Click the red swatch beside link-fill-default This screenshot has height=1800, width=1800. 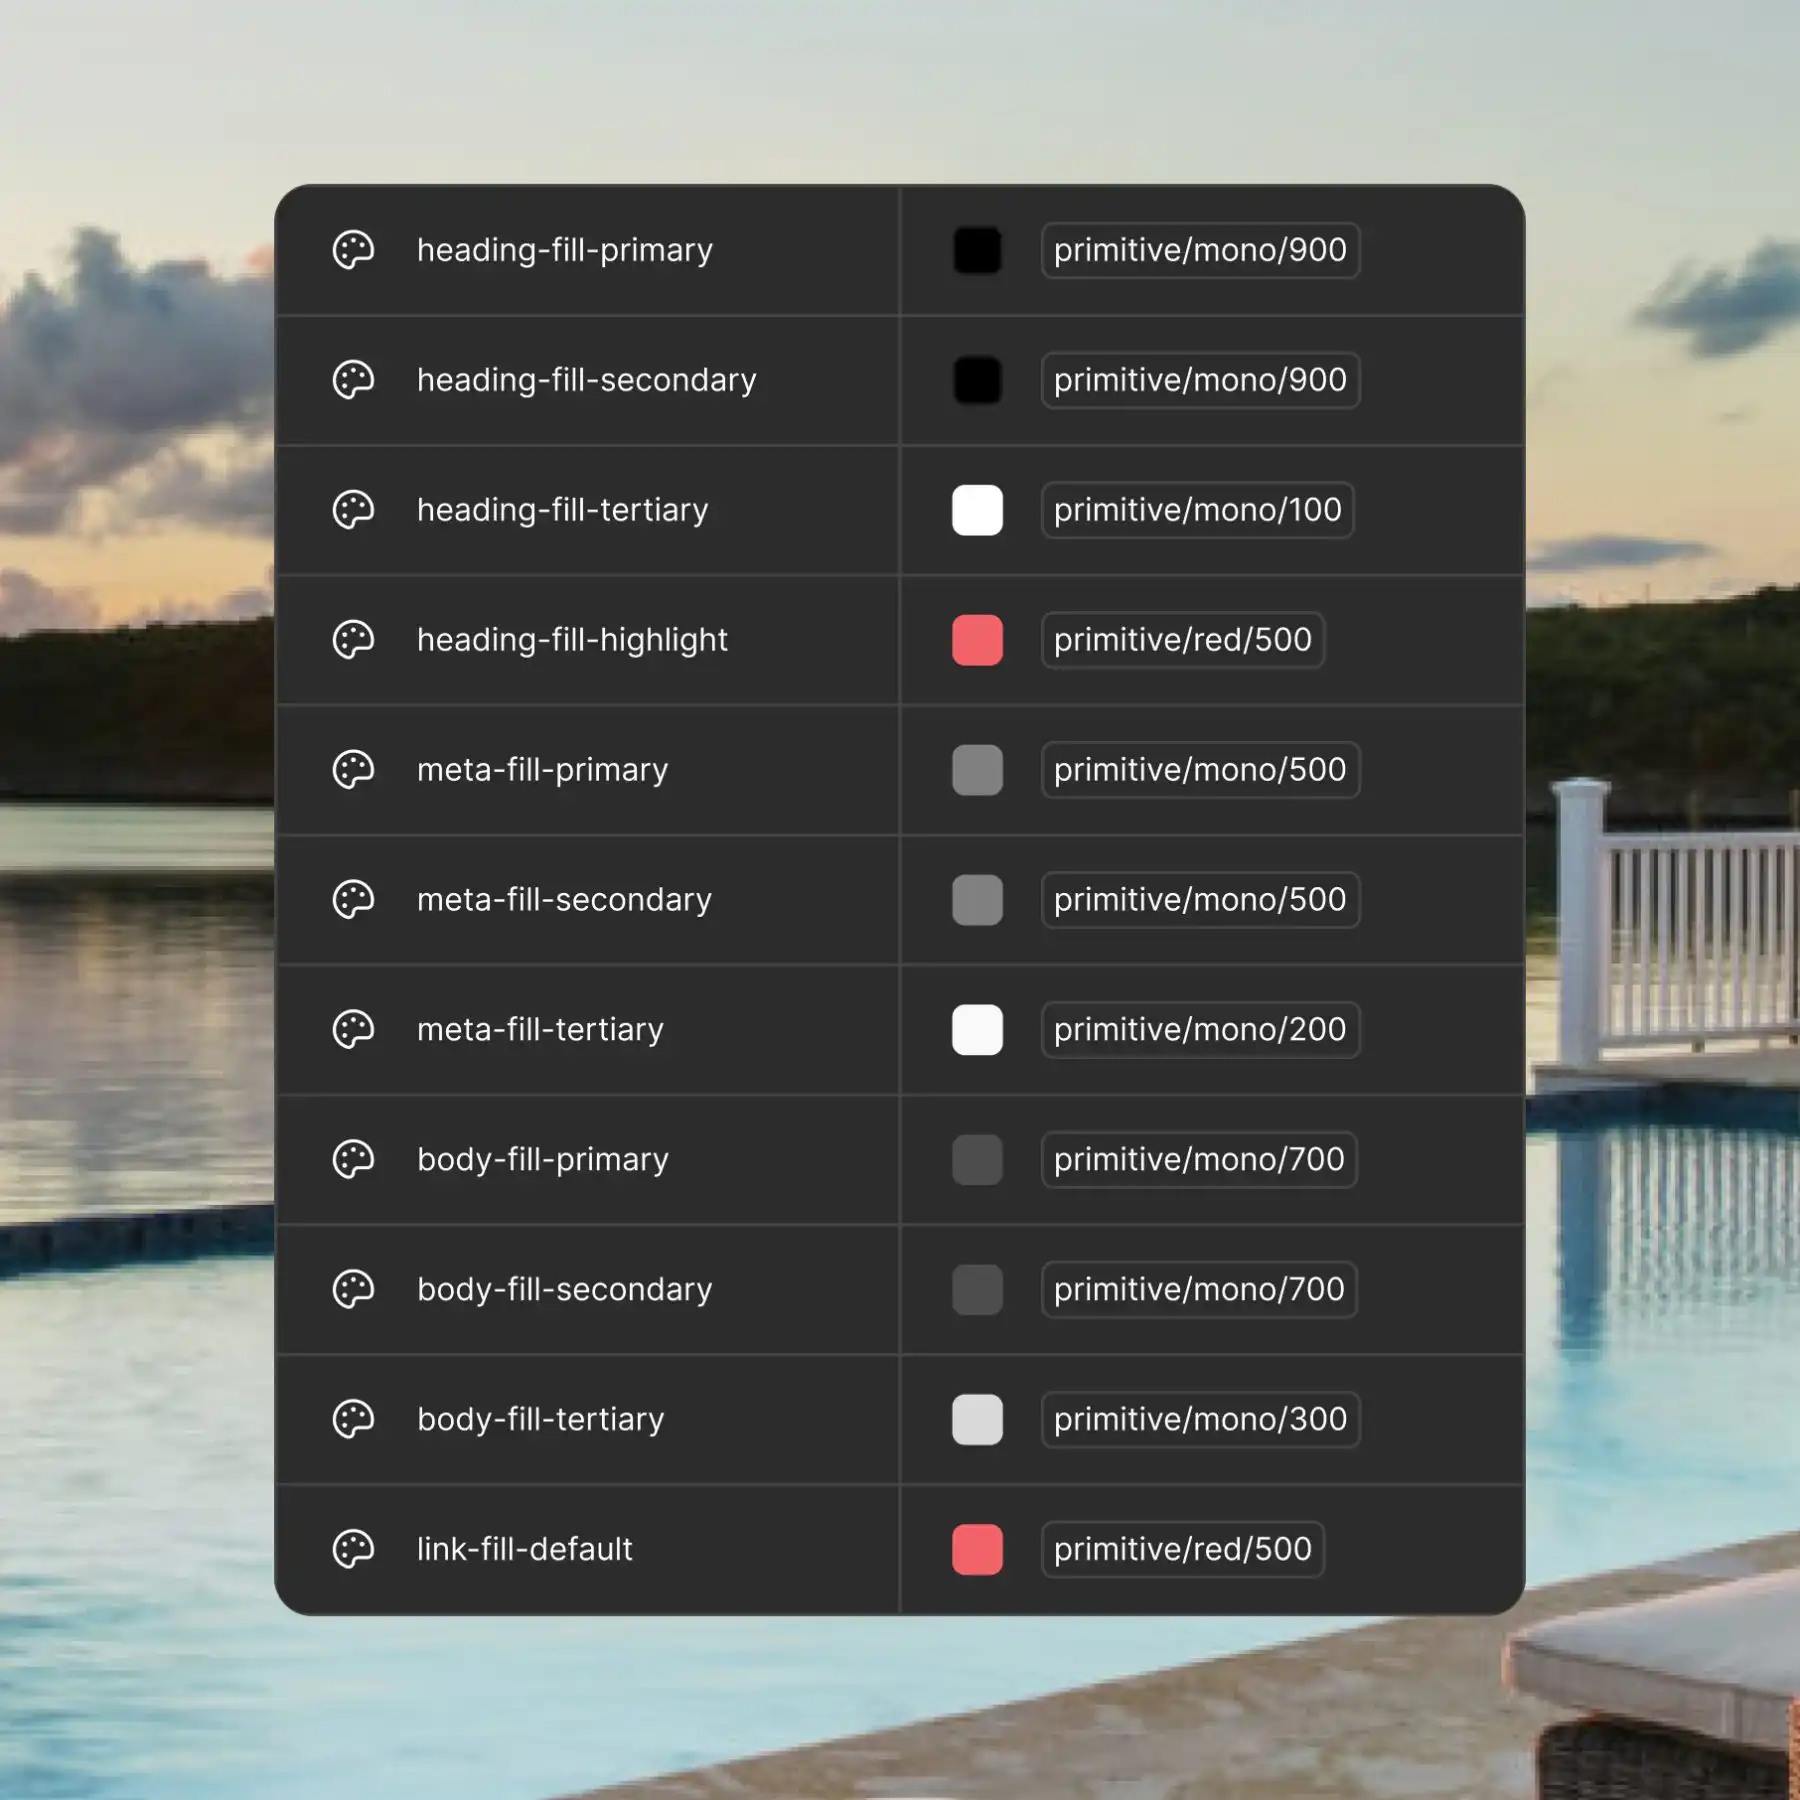(x=977, y=1549)
